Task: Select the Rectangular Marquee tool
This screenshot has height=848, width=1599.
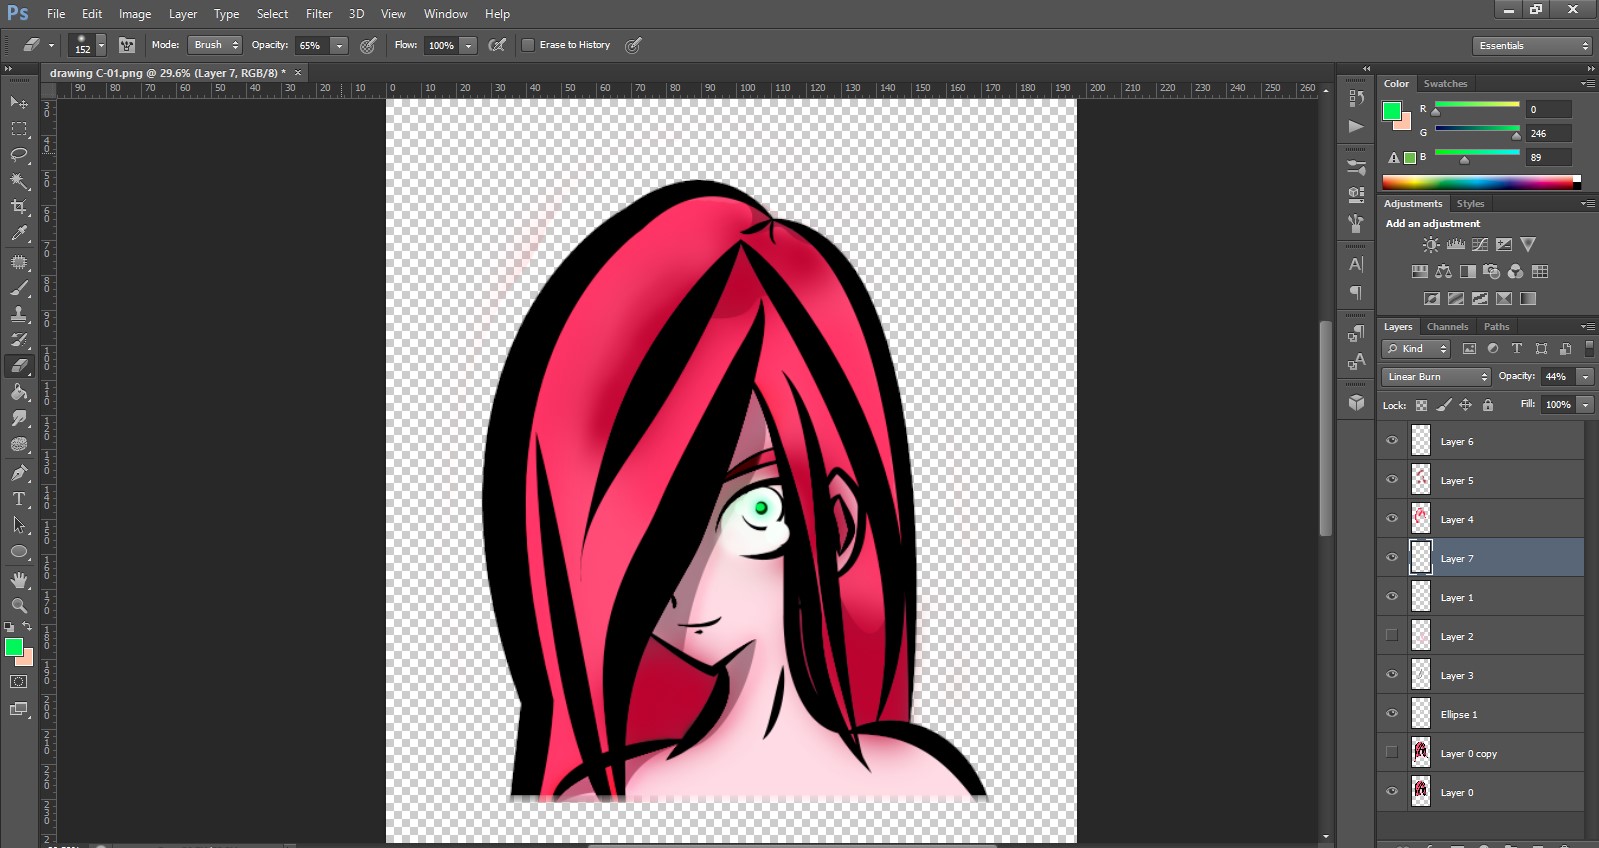Action: point(19,129)
